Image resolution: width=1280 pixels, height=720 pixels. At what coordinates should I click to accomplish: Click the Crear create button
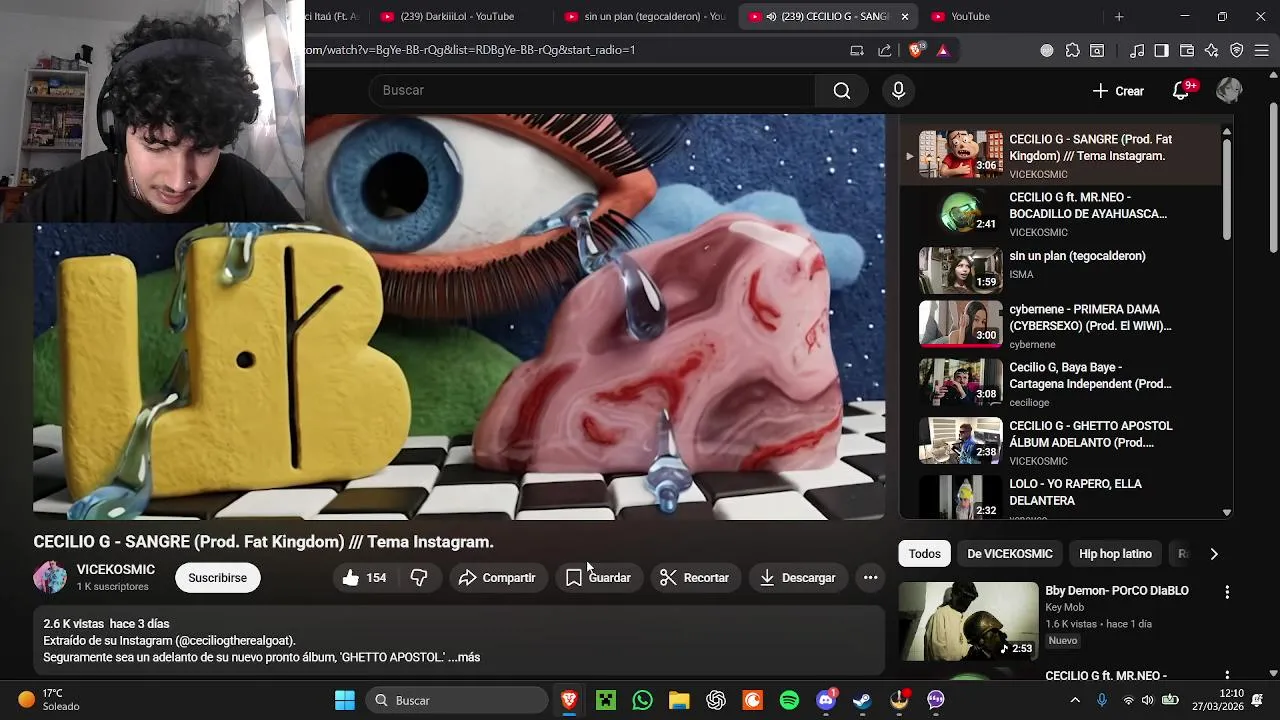[x=1118, y=91]
